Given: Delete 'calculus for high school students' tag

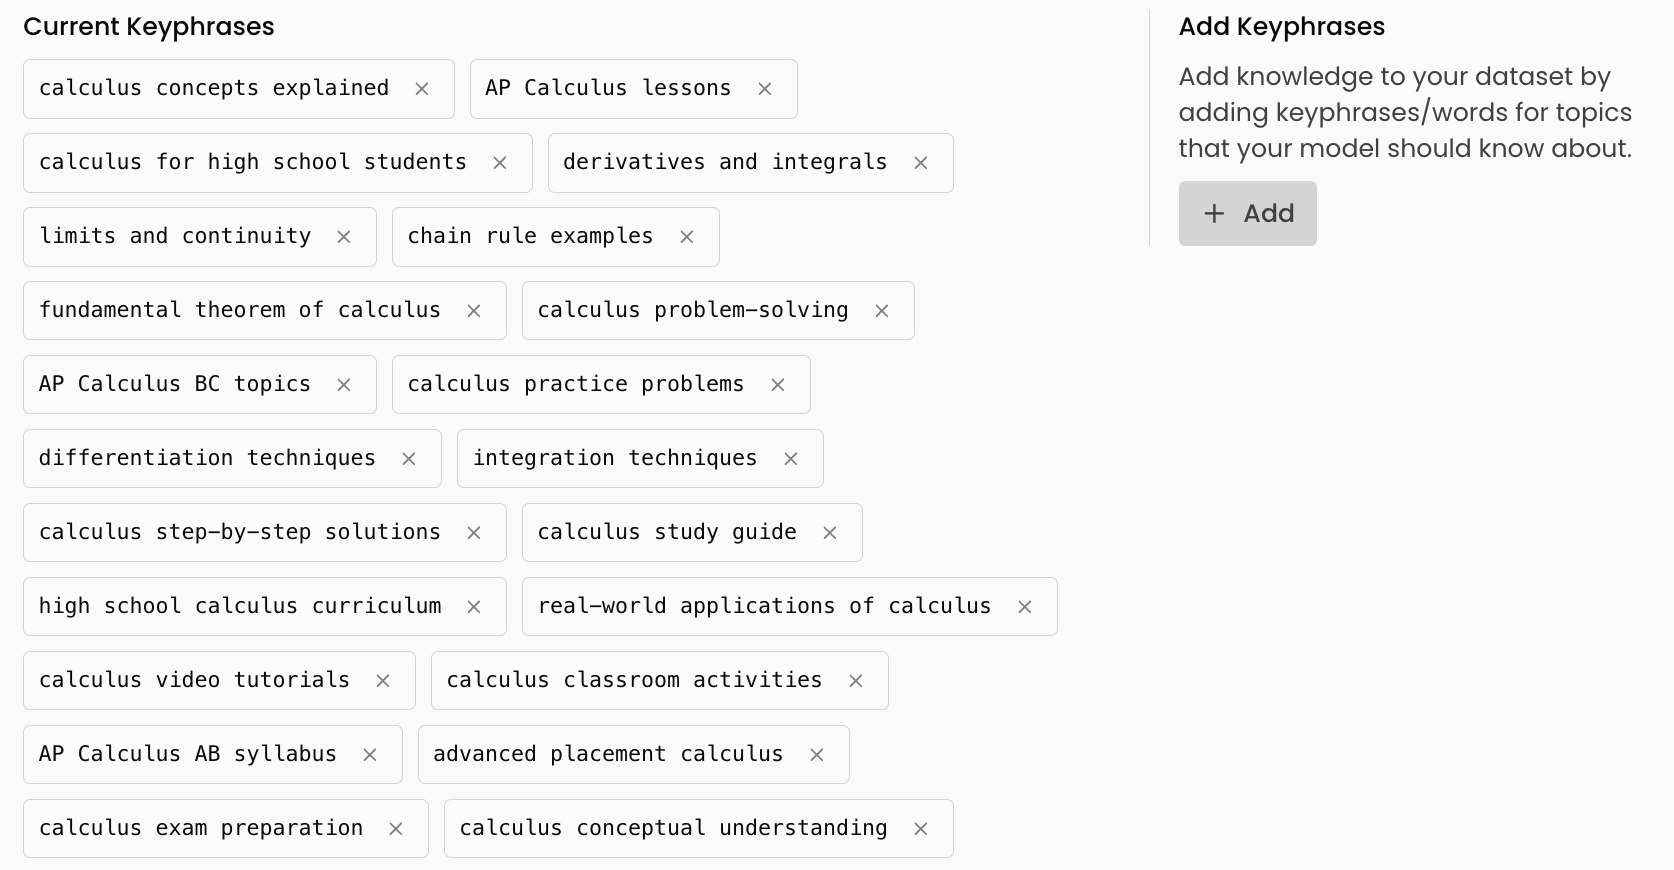Looking at the screenshot, I should pos(500,163).
